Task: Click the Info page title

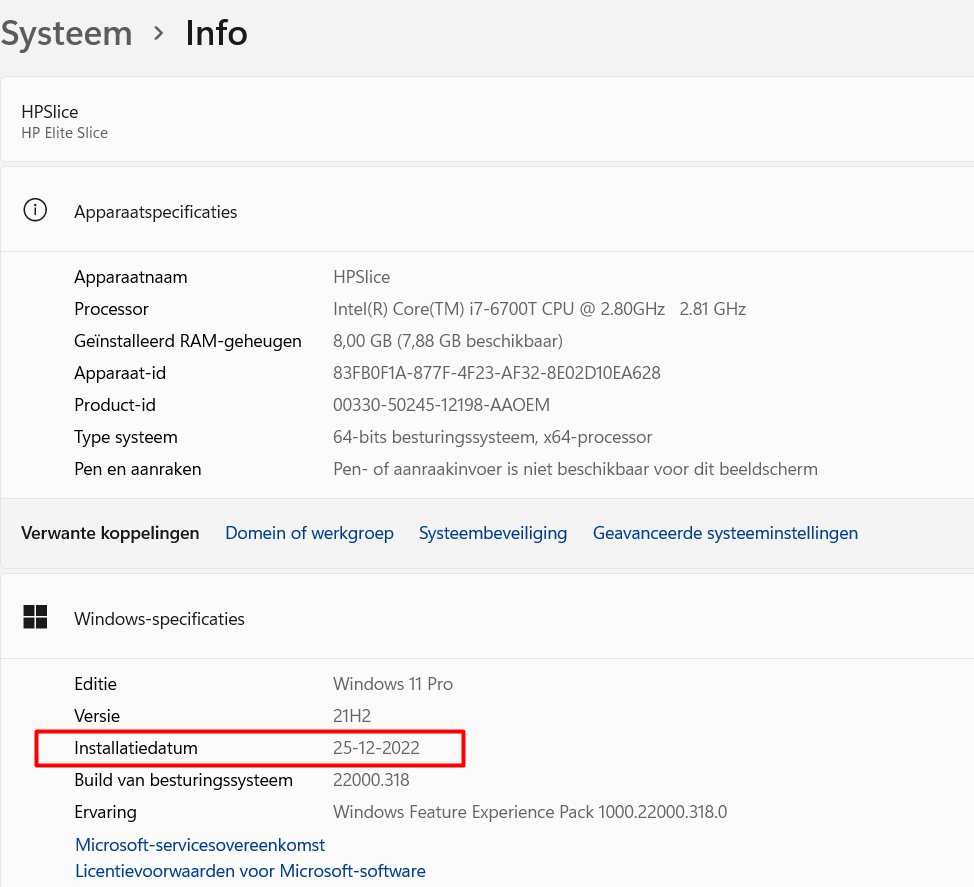Action: point(216,33)
